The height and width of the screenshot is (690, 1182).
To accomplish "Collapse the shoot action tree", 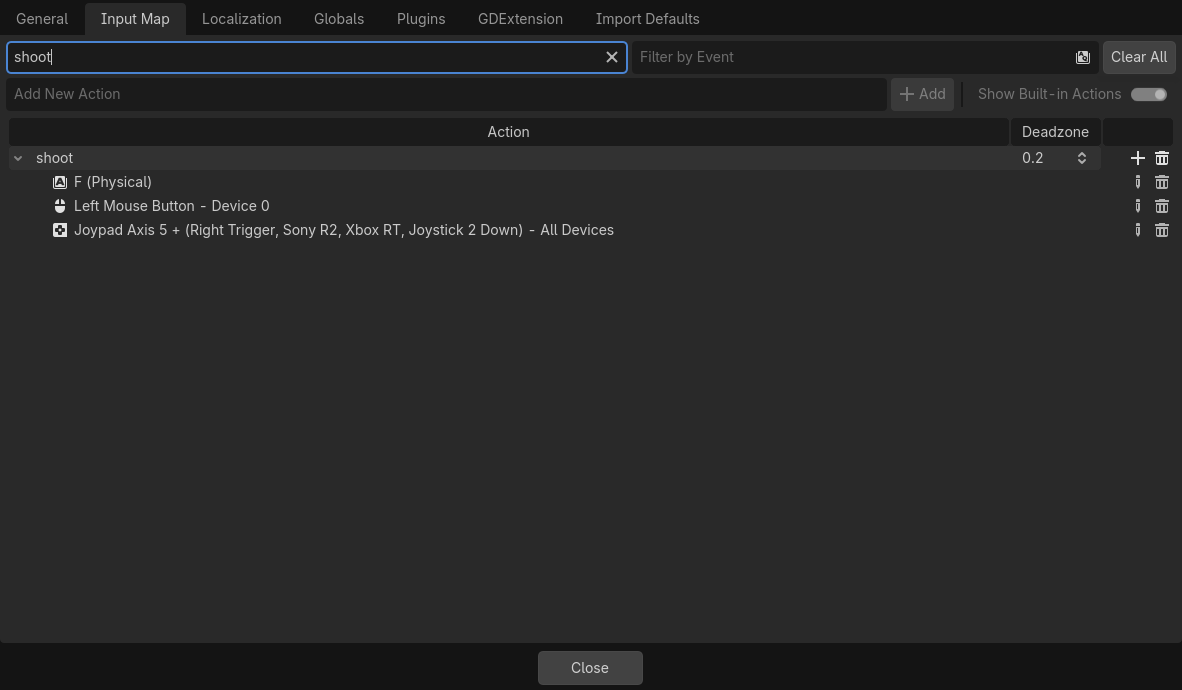I will click(x=18, y=158).
